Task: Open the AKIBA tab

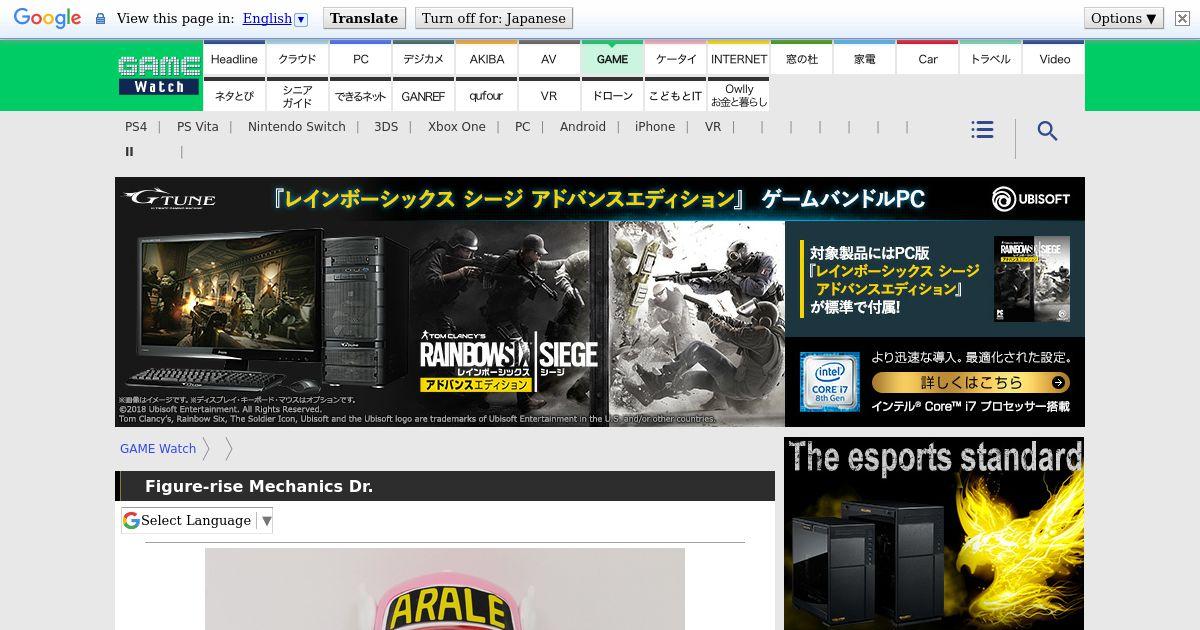Action: click(486, 59)
